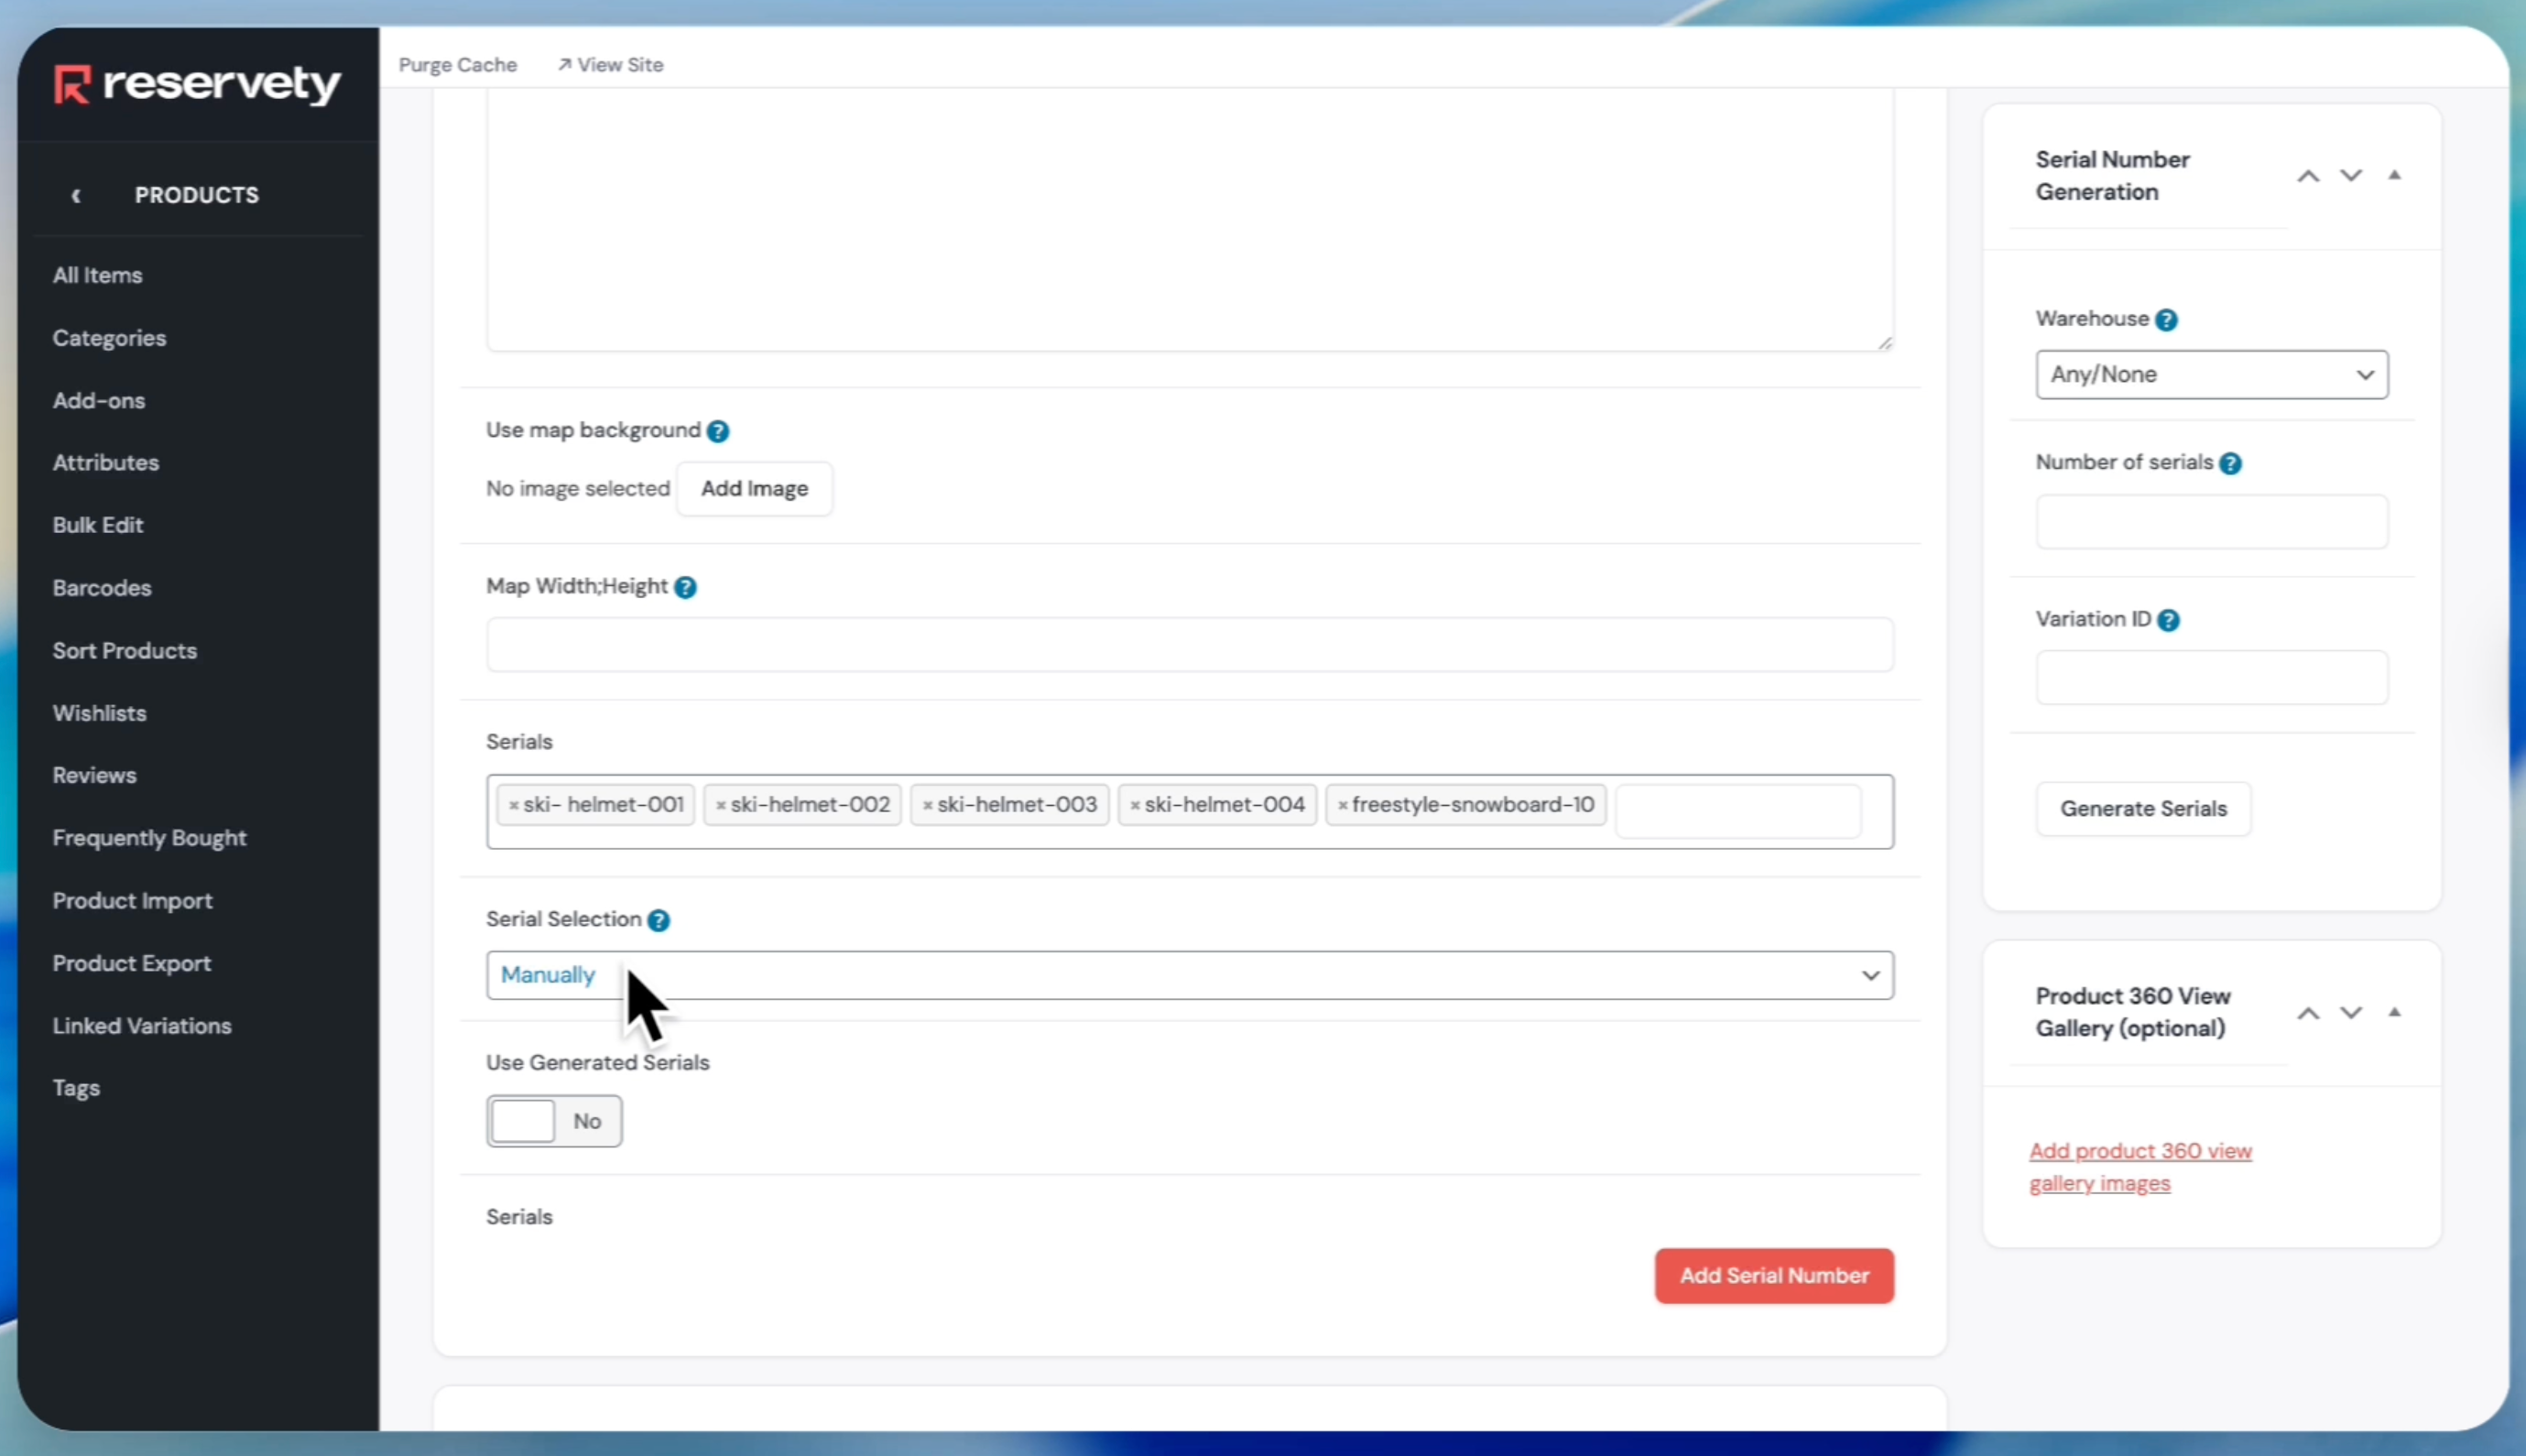Open the Warehouse Any/None dropdown
Screen dimensions: 2526x1456
[2211, 375]
